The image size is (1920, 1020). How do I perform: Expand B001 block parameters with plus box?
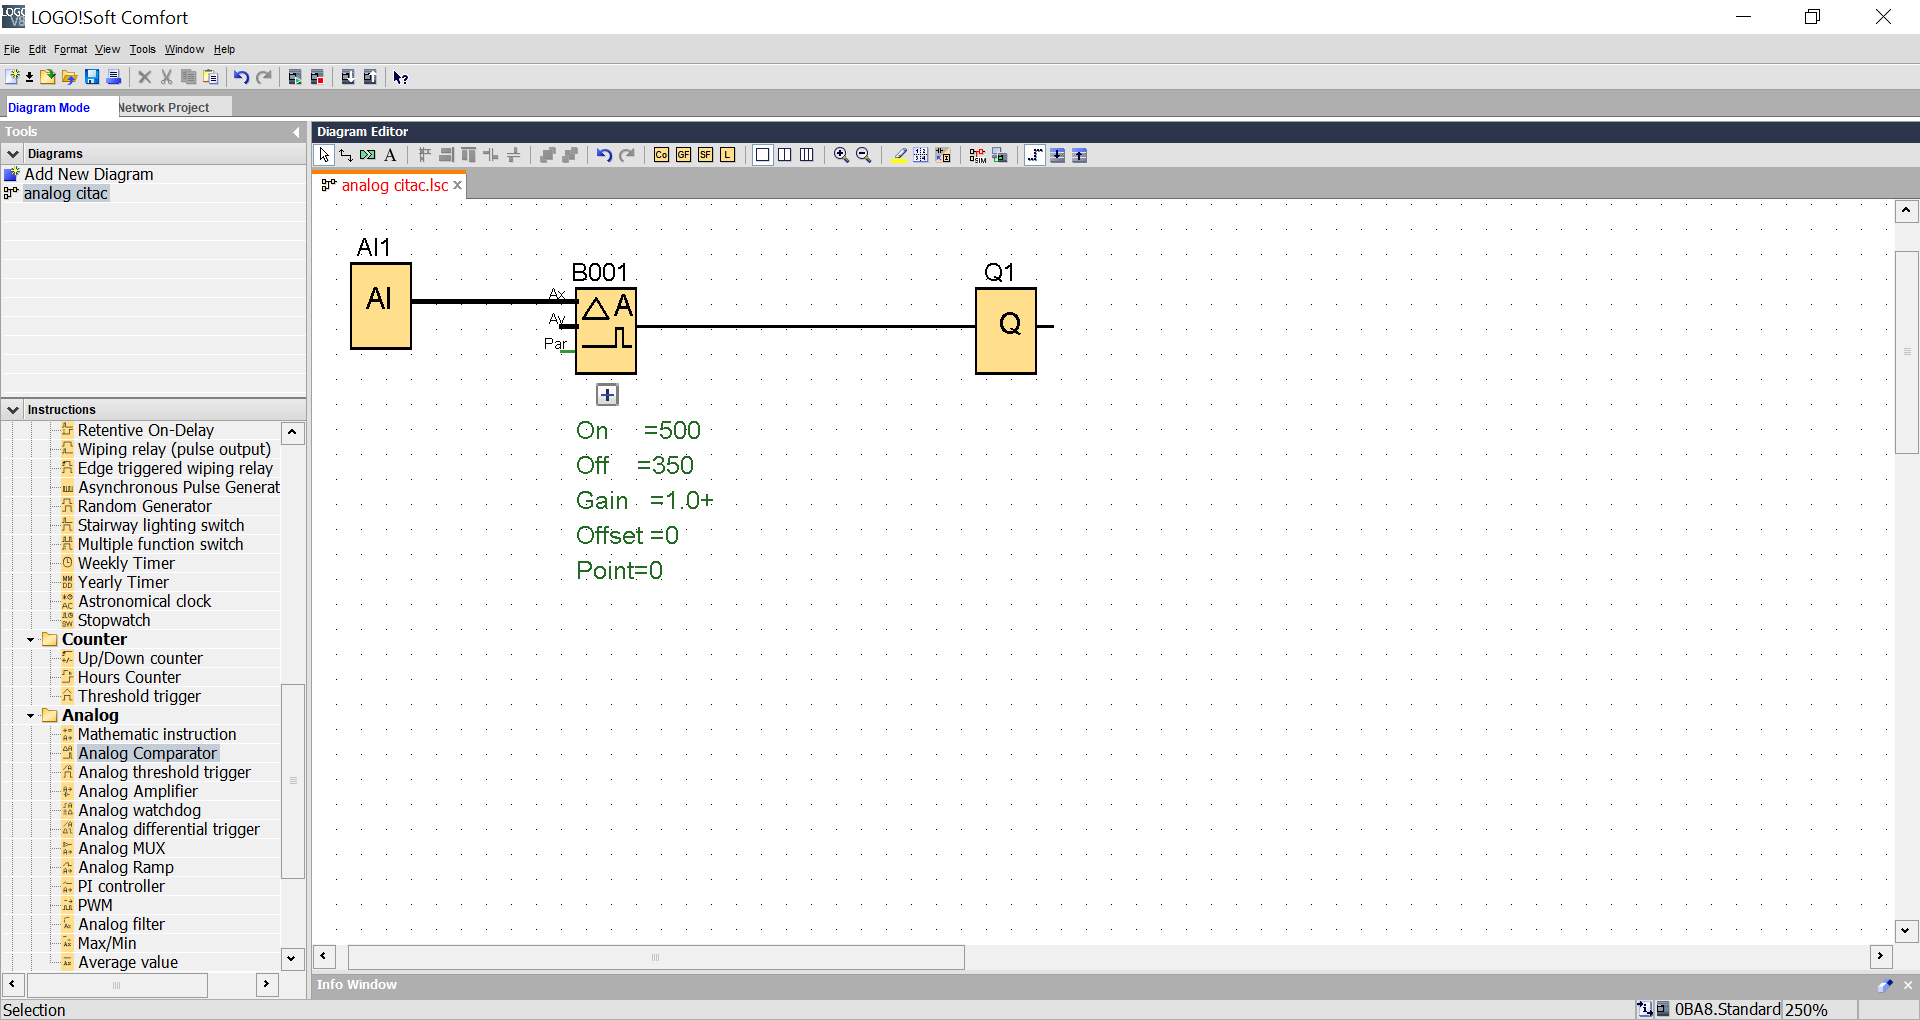[607, 395]
